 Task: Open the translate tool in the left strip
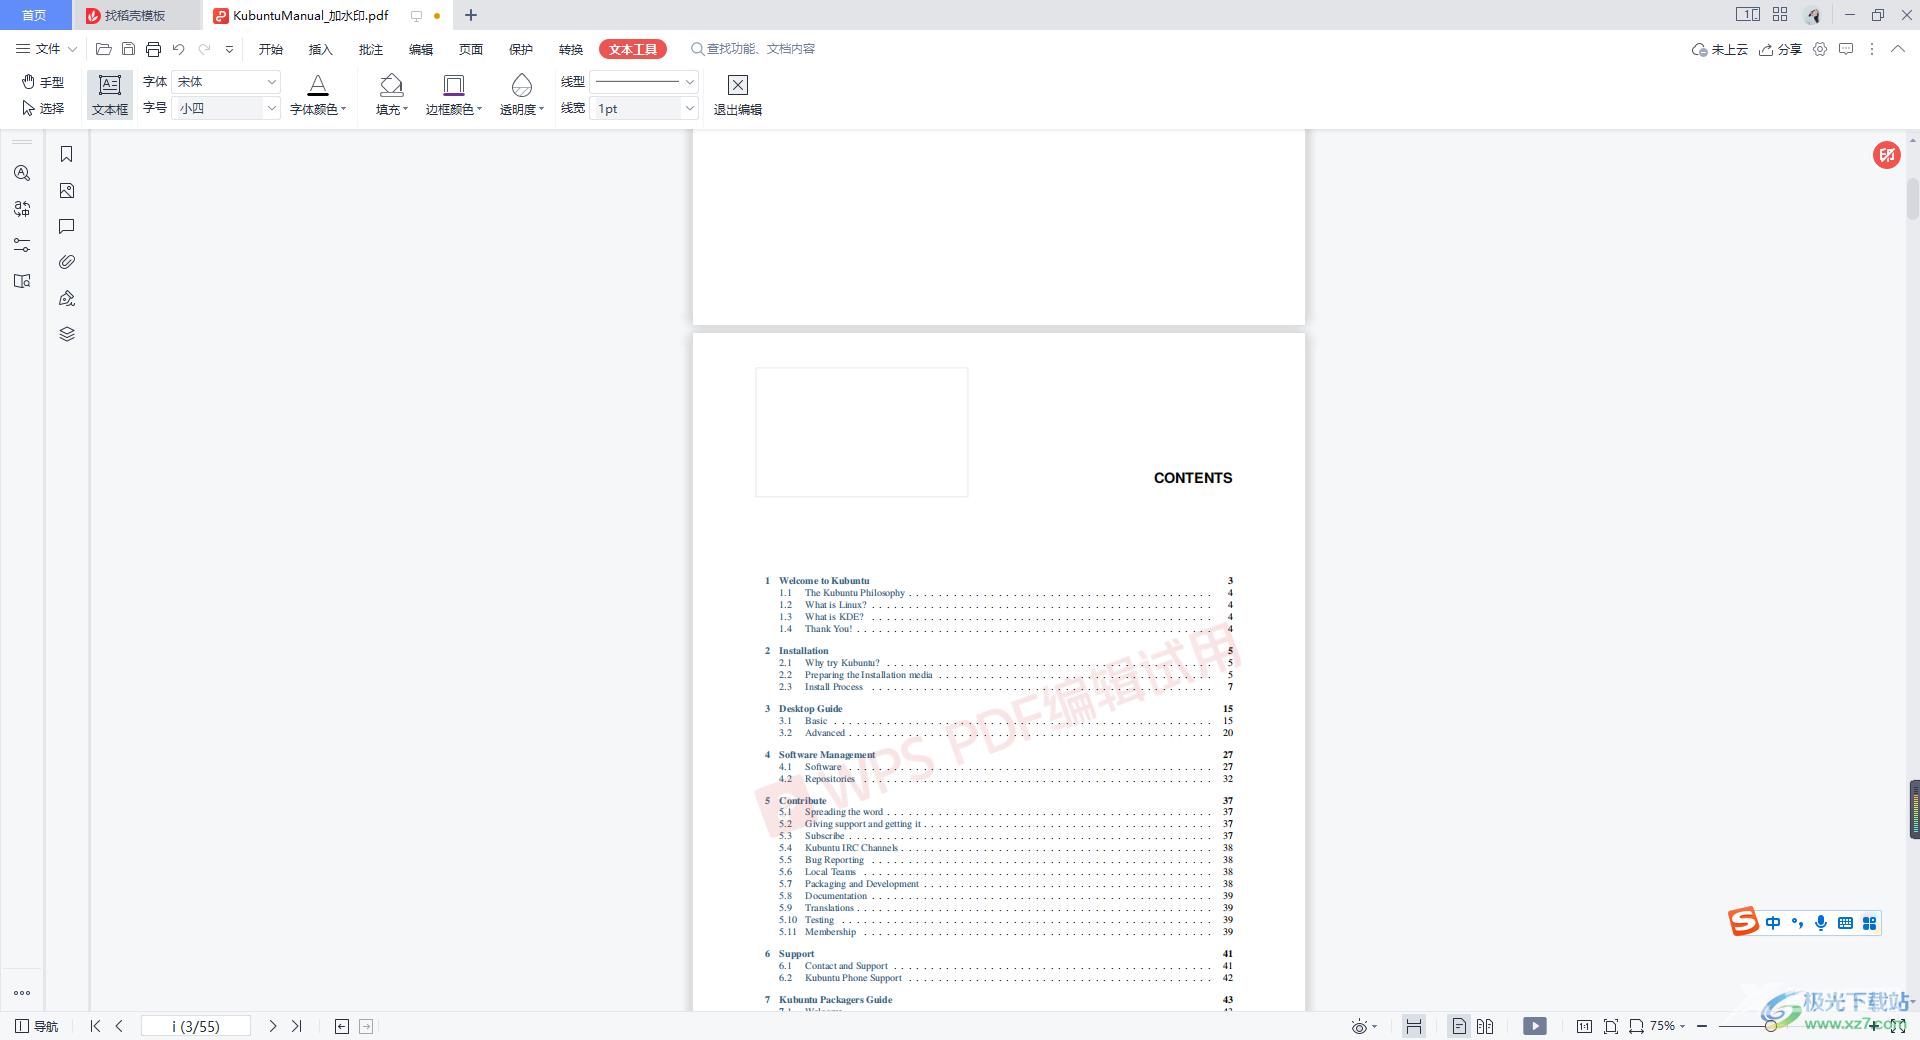(22, 209)
